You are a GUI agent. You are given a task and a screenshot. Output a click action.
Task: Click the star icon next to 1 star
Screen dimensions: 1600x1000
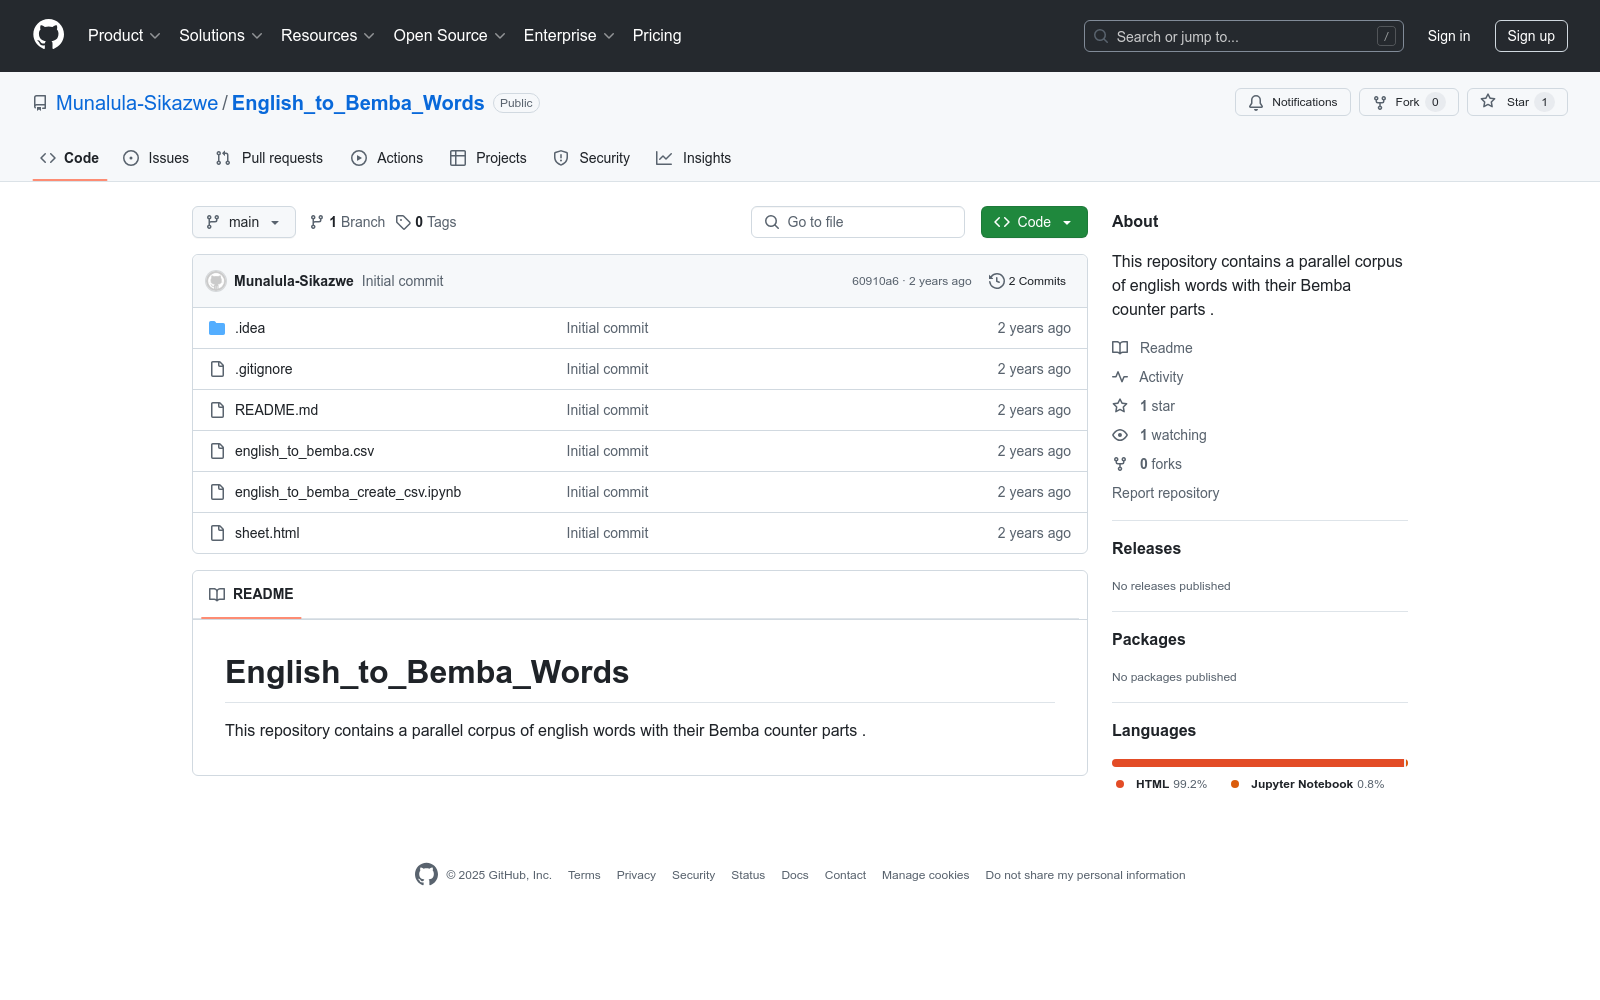pos(1120,406)
